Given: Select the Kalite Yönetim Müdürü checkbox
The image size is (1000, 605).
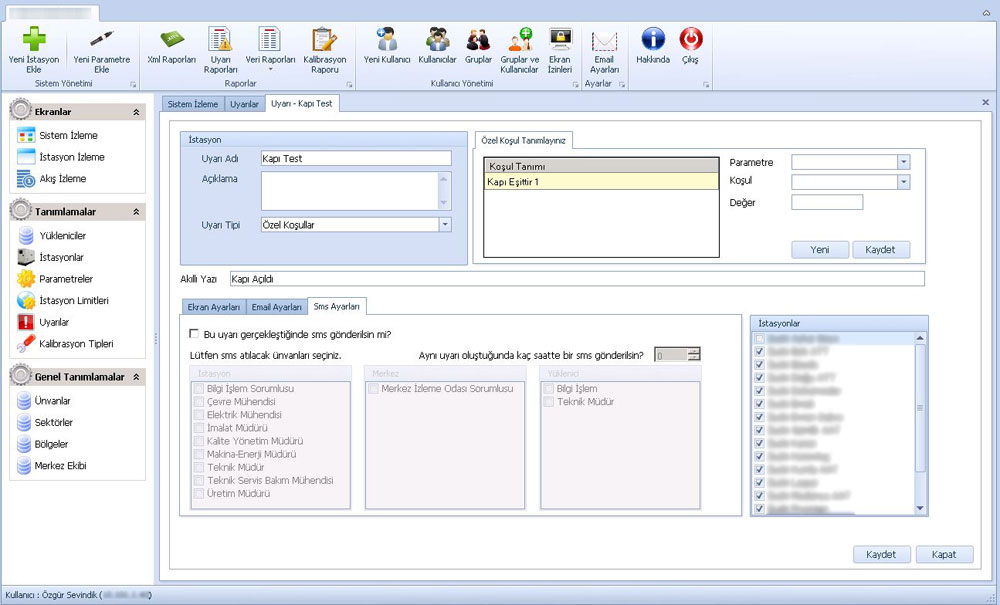Looking at the screenshot, I should point(199,441).
